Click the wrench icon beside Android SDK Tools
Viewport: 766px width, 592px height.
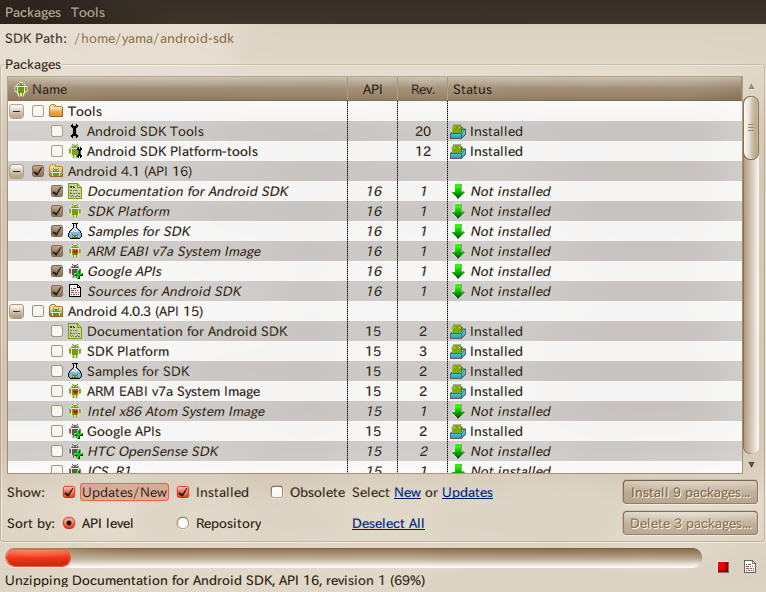click(x=74, y=131)
